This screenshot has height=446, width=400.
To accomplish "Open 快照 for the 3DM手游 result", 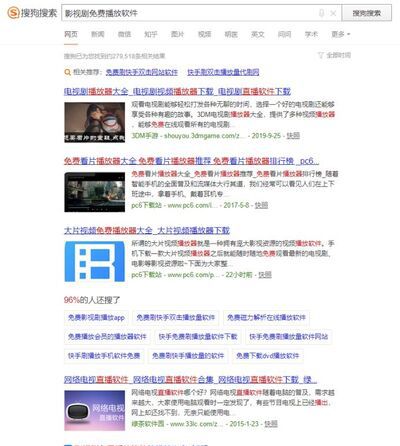I will click(x=293, y=136).
